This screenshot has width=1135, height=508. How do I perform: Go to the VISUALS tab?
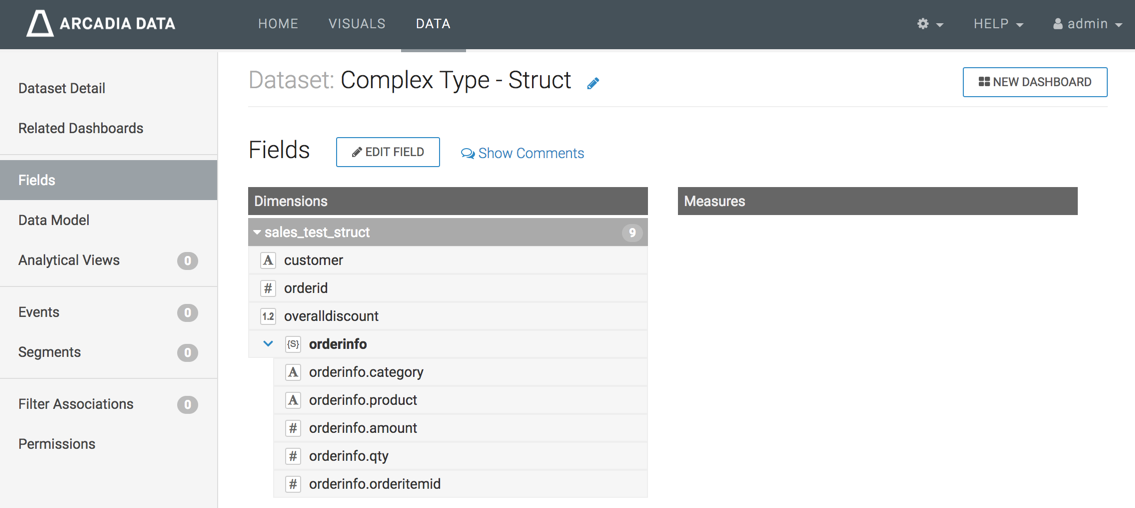pos(357,24)
